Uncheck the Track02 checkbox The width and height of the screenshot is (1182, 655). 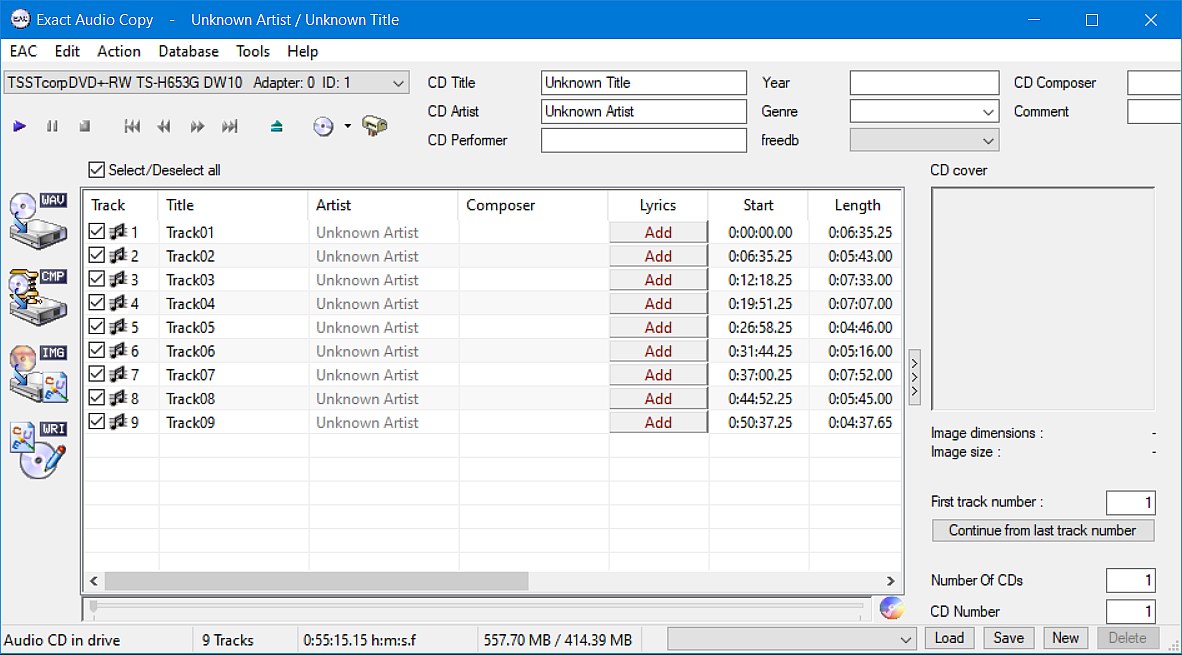point(96,255)
